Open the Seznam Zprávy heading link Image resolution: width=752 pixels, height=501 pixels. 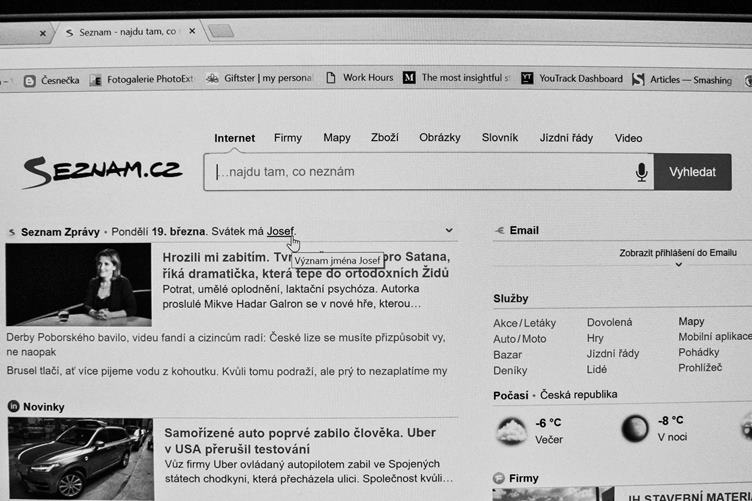pos(60,232)
